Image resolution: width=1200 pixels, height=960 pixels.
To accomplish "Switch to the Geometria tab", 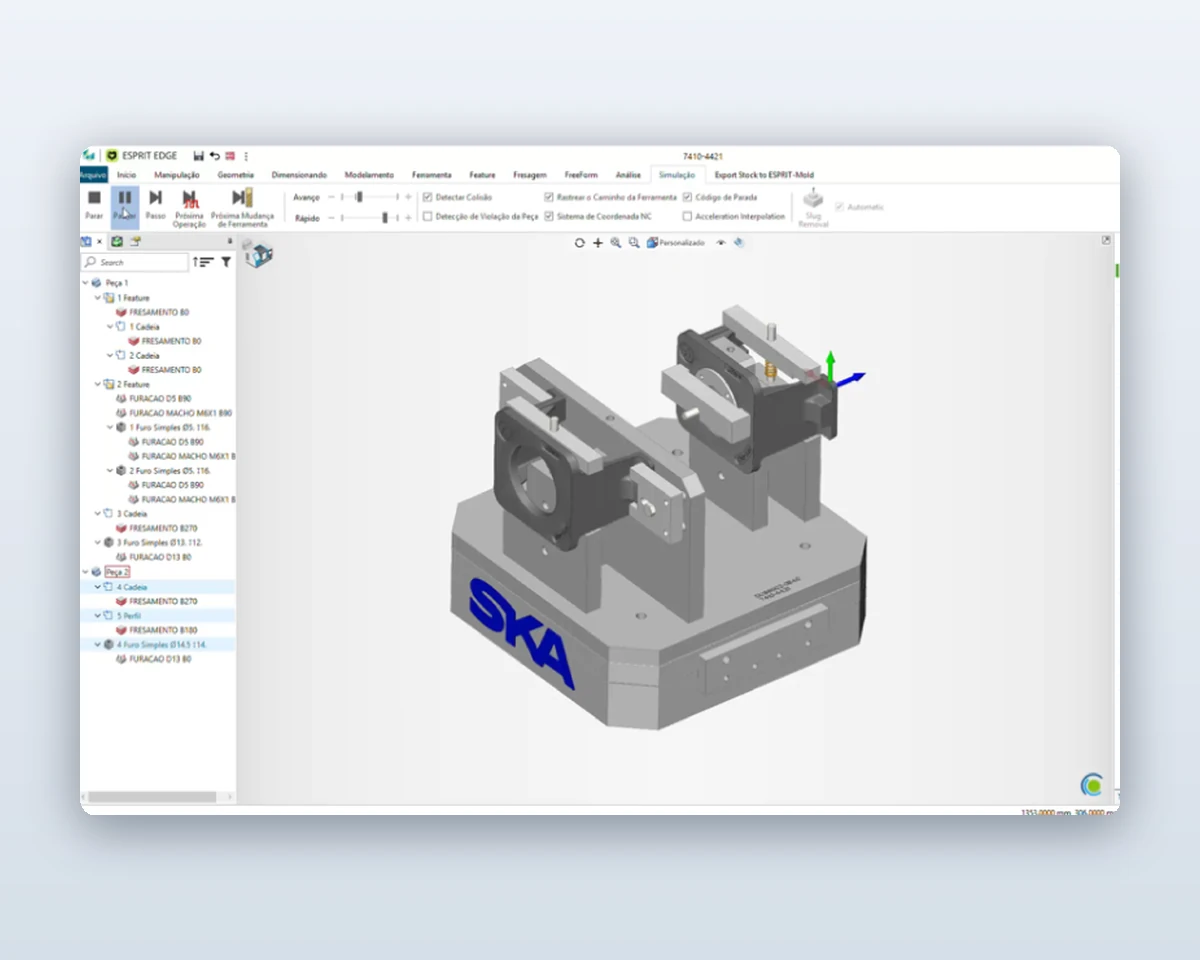I will click(235, 175).
